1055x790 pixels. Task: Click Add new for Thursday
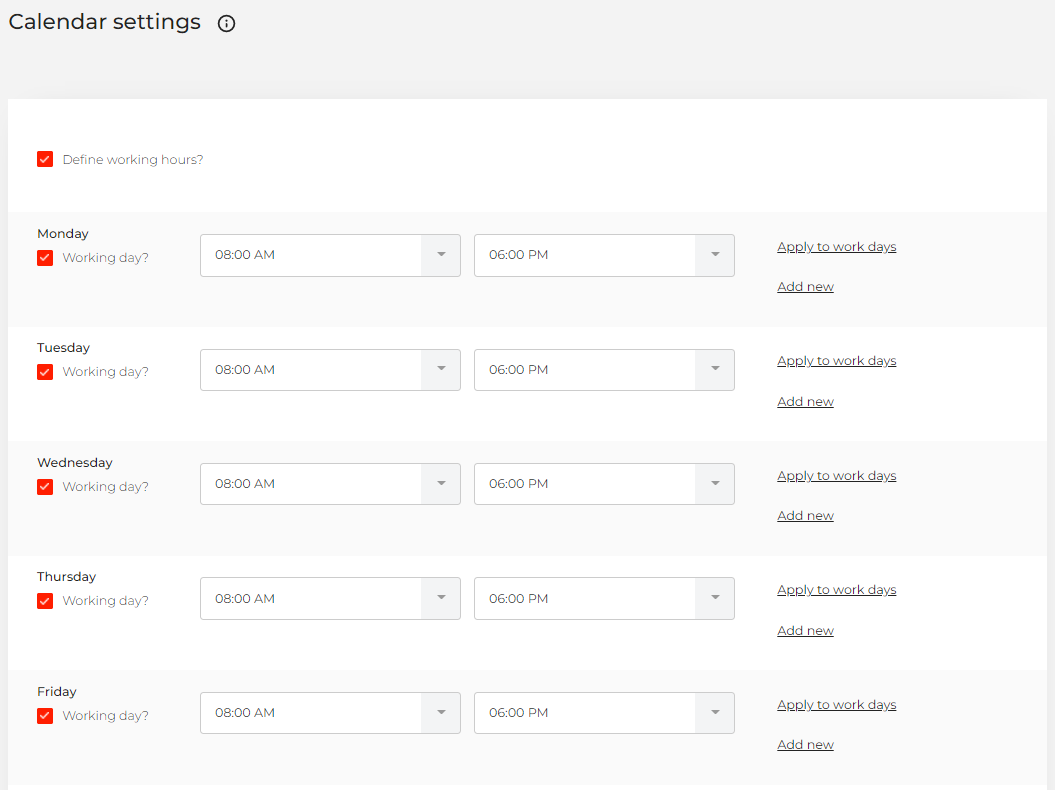click(x=805, y=630)
